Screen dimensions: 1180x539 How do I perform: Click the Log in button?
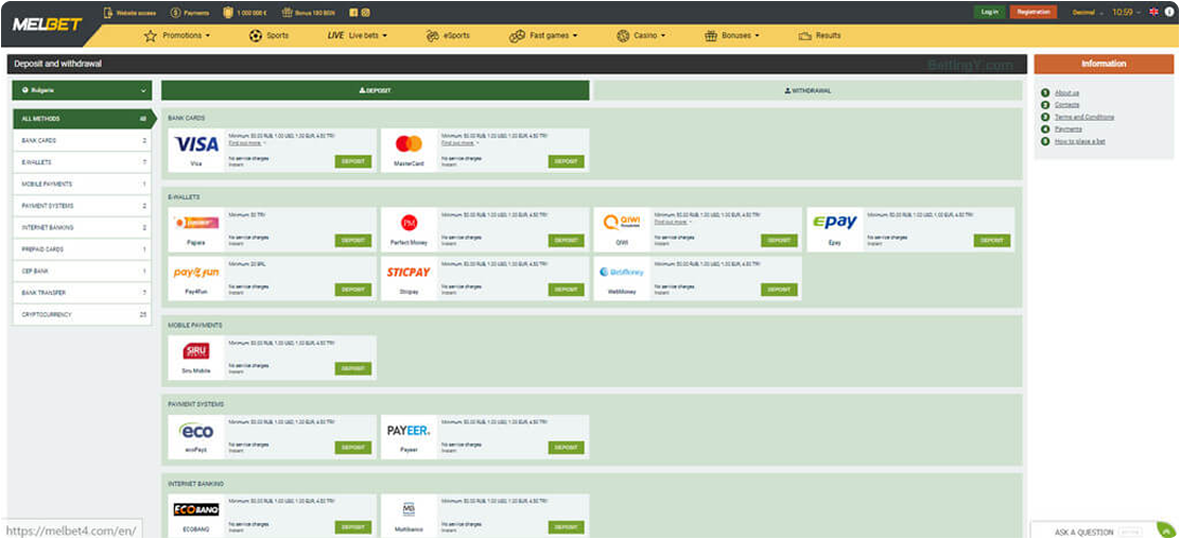click(990, 12)
